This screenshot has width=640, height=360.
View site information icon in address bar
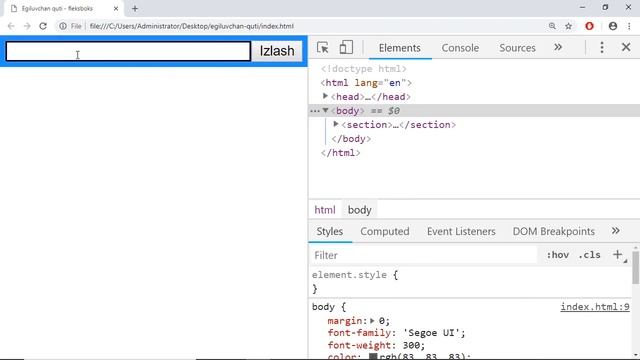click(x=63, y=26)
